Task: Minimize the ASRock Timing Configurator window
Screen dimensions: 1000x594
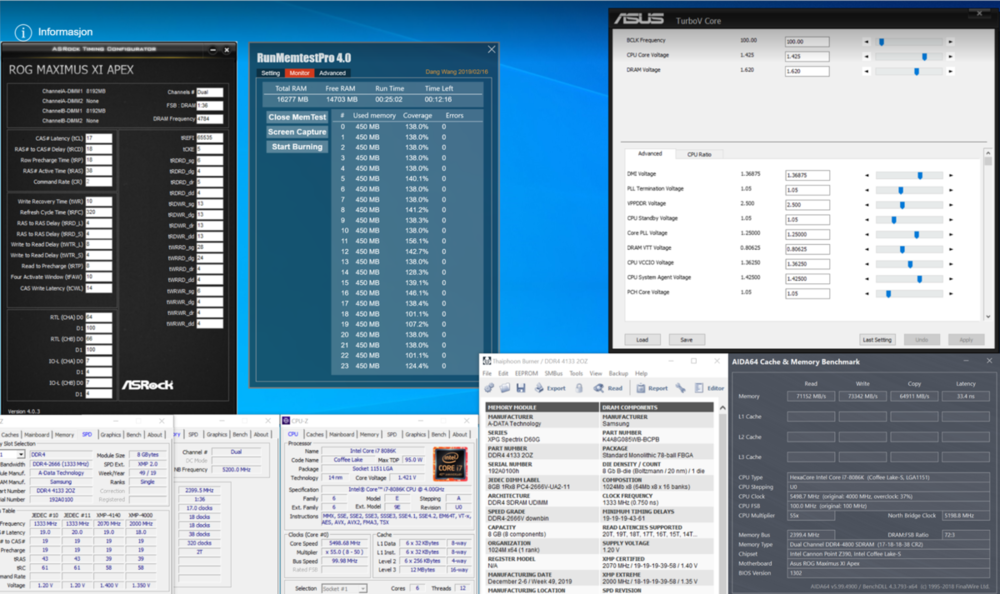Action: pyautogui.click(x=213, y=49)
